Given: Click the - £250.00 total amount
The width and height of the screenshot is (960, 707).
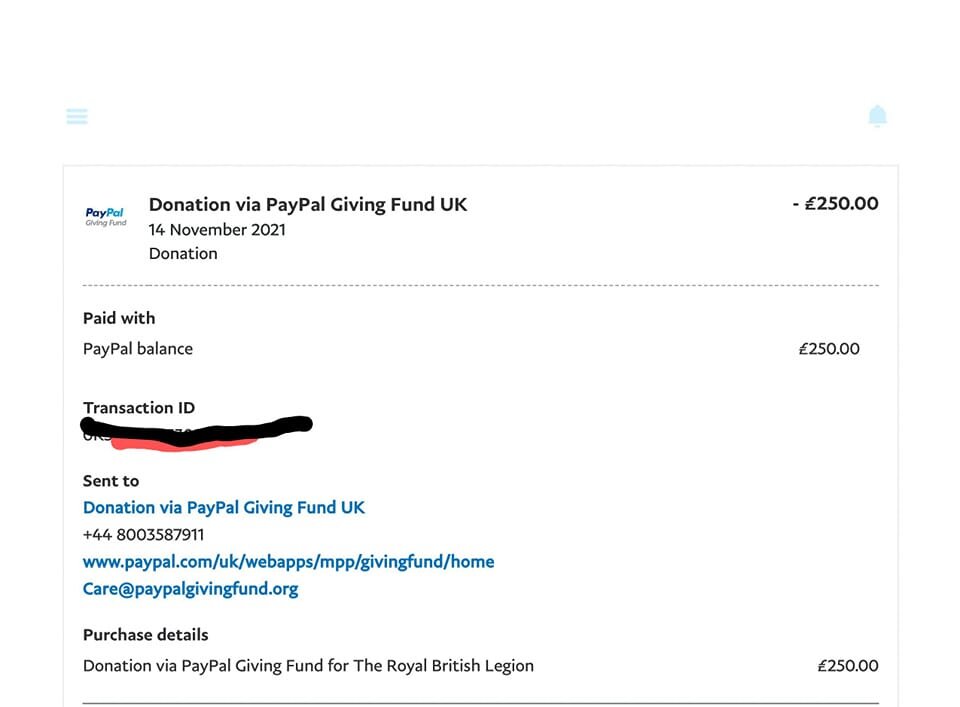Looking at the screenshot, I should [836, 203].
